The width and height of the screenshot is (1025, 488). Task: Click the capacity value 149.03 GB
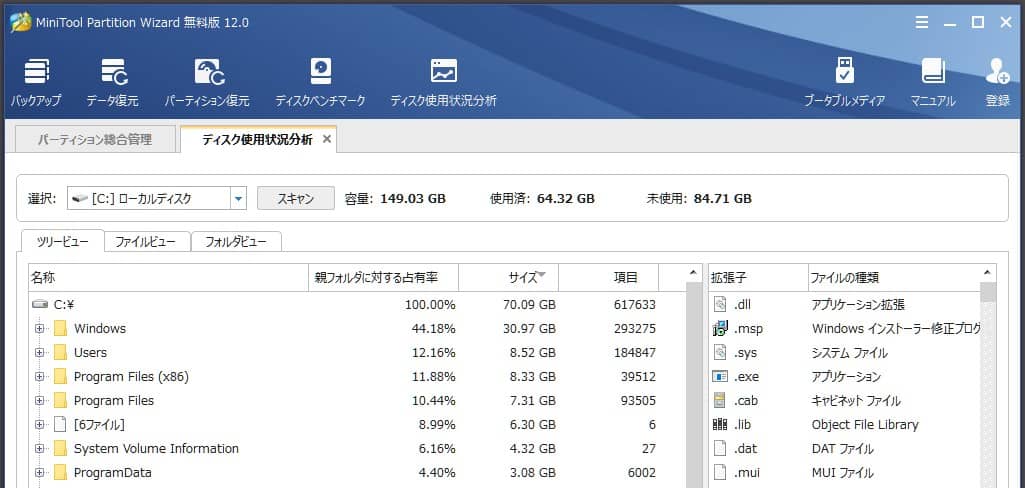(x=413, y=199)
